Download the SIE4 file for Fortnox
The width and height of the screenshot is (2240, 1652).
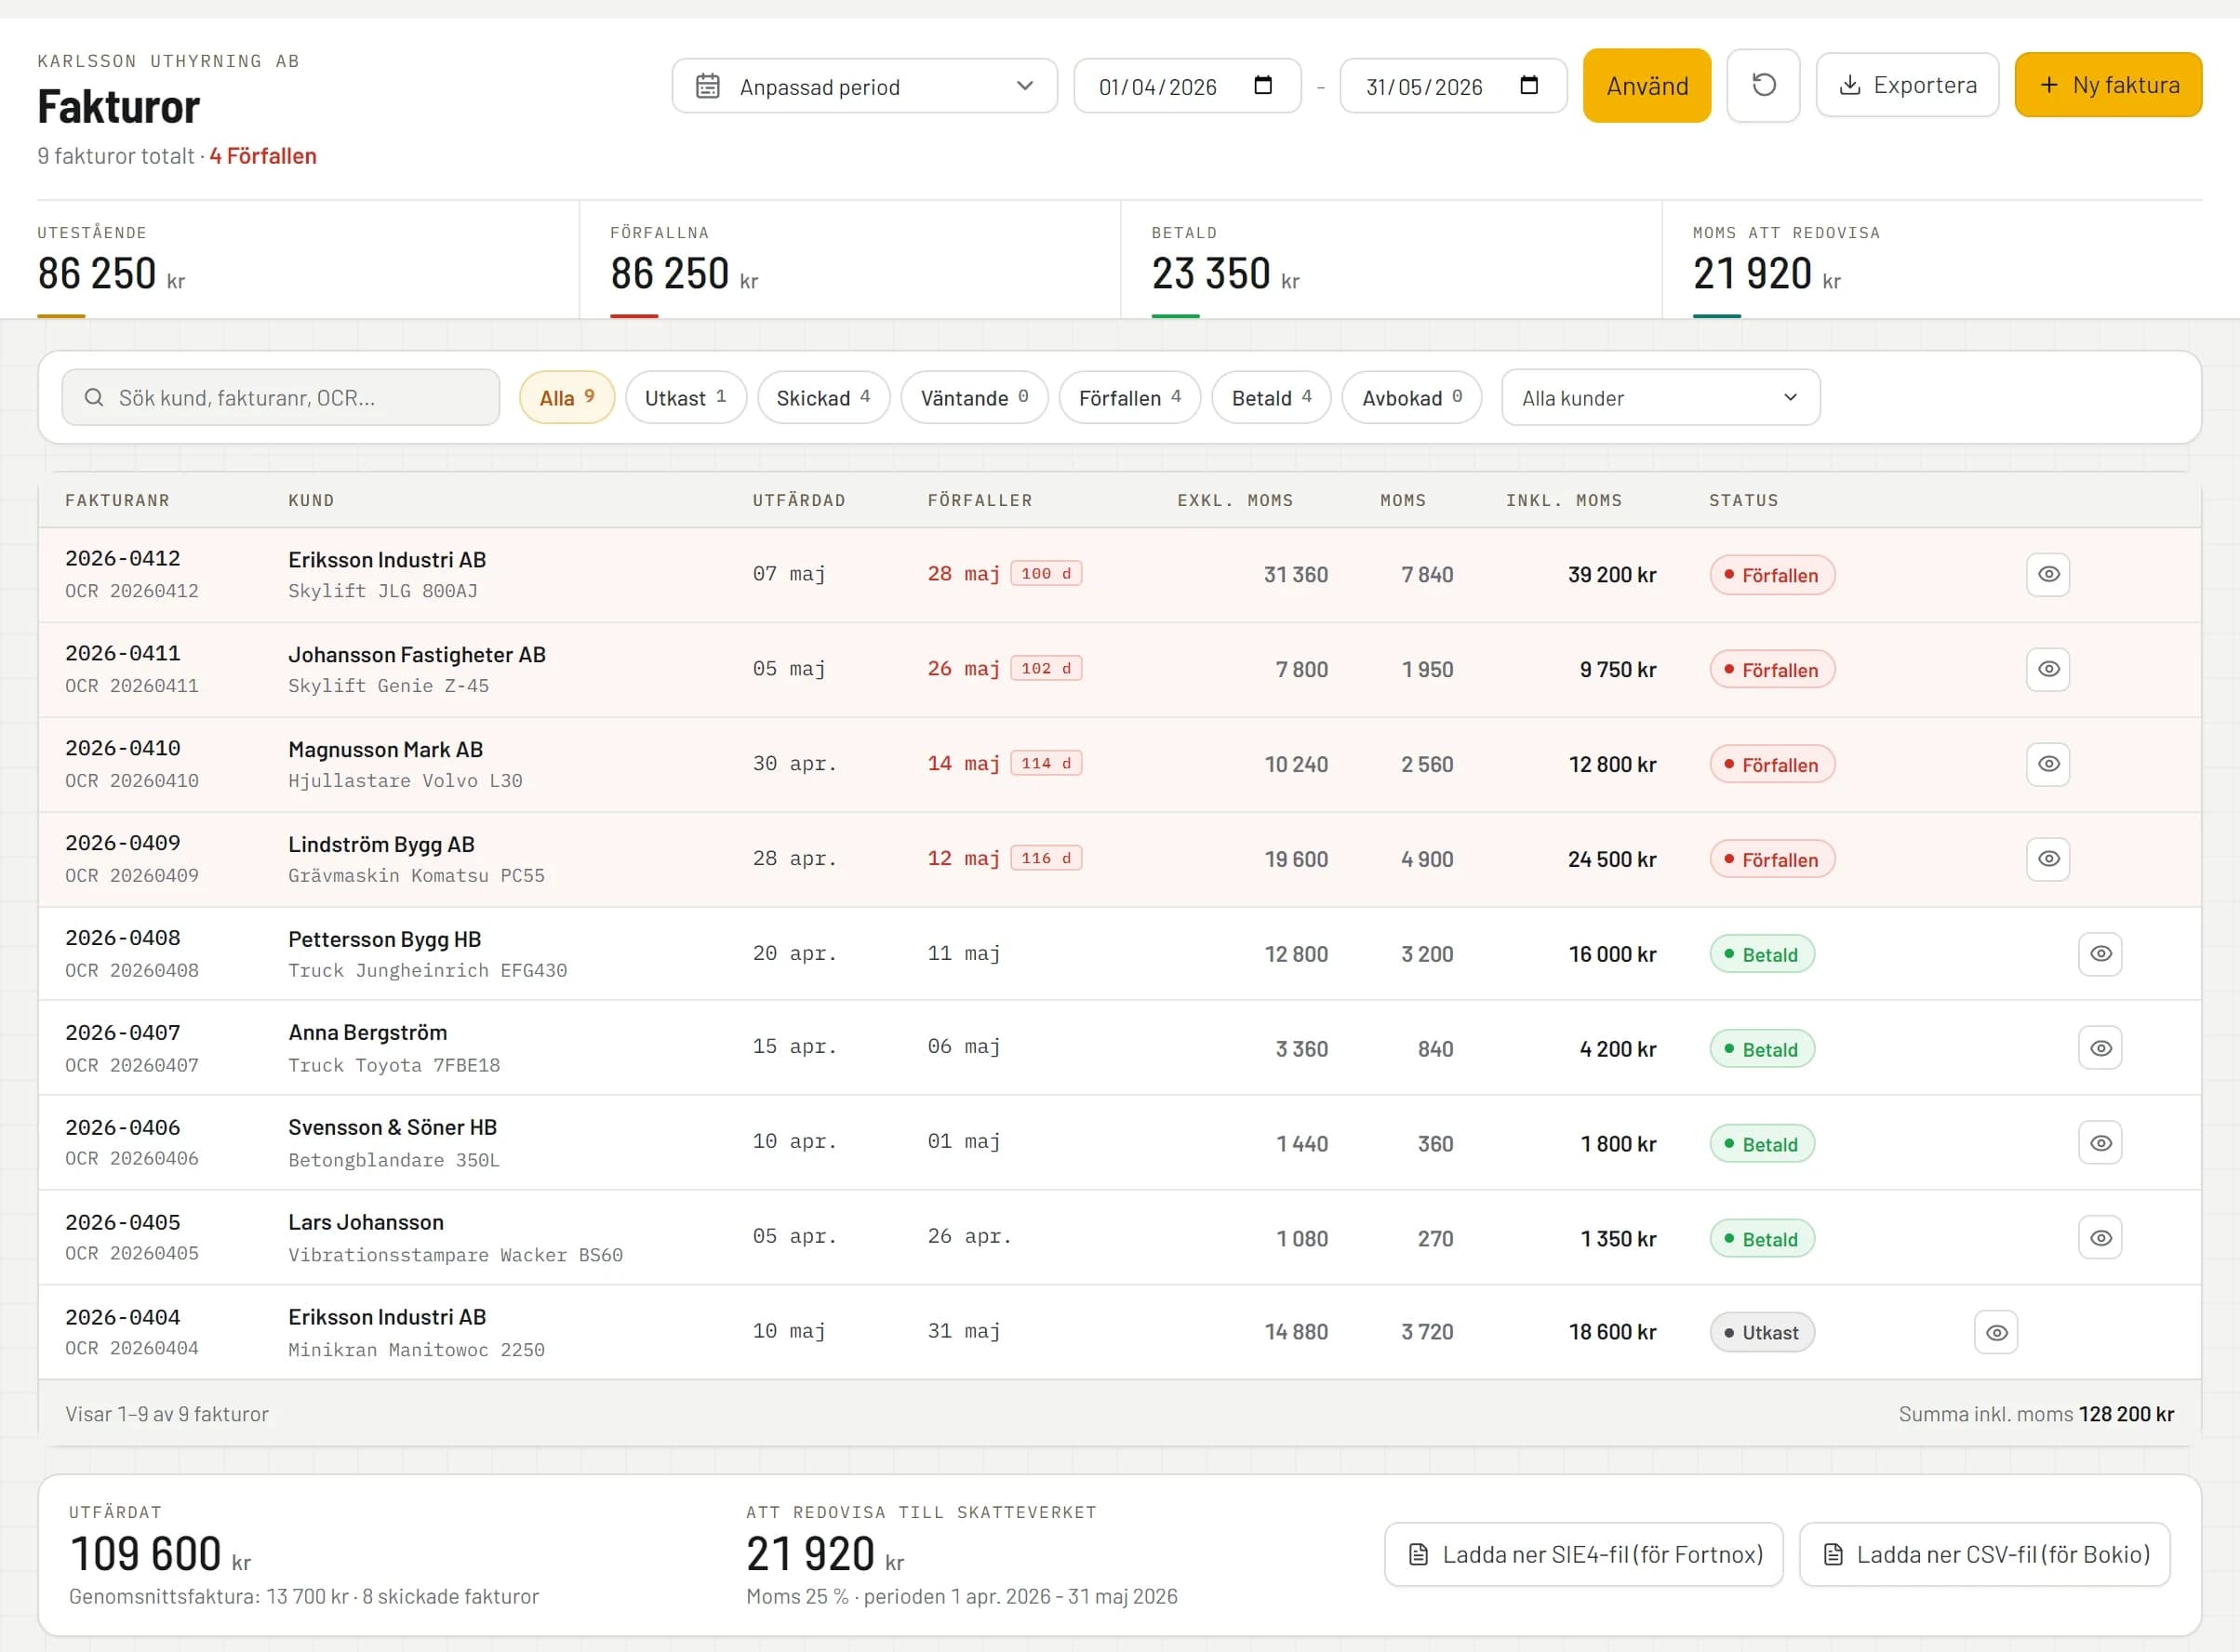(x=1583, y=1555)
